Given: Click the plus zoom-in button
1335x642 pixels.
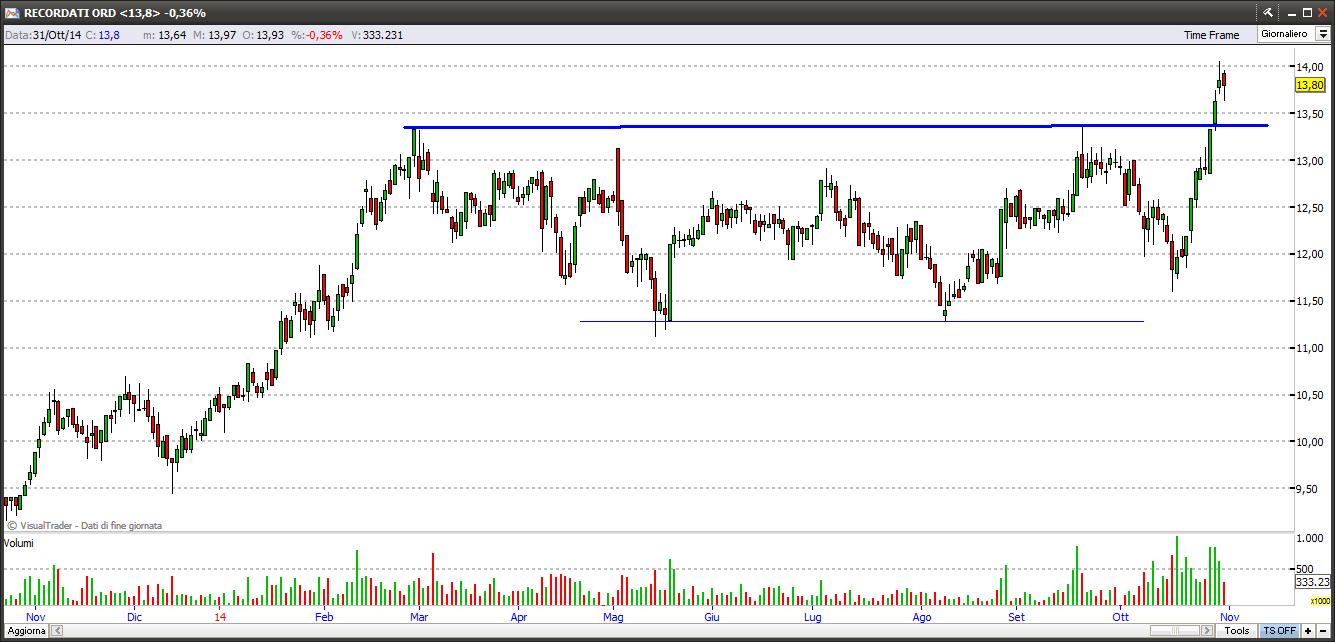Looking at the screenshot, I should [1308, 631].
